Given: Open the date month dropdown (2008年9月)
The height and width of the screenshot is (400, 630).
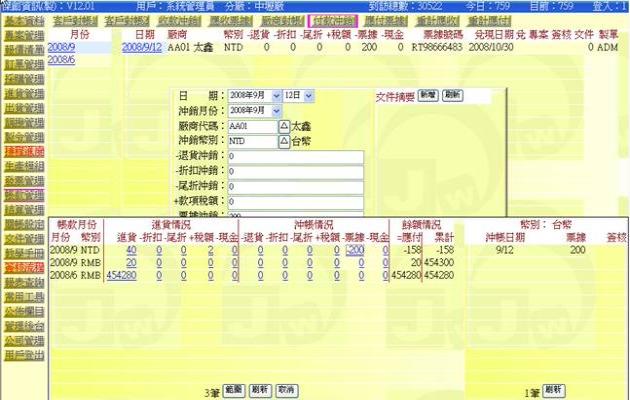Looking at the screenshot, I should click(254, 94).
